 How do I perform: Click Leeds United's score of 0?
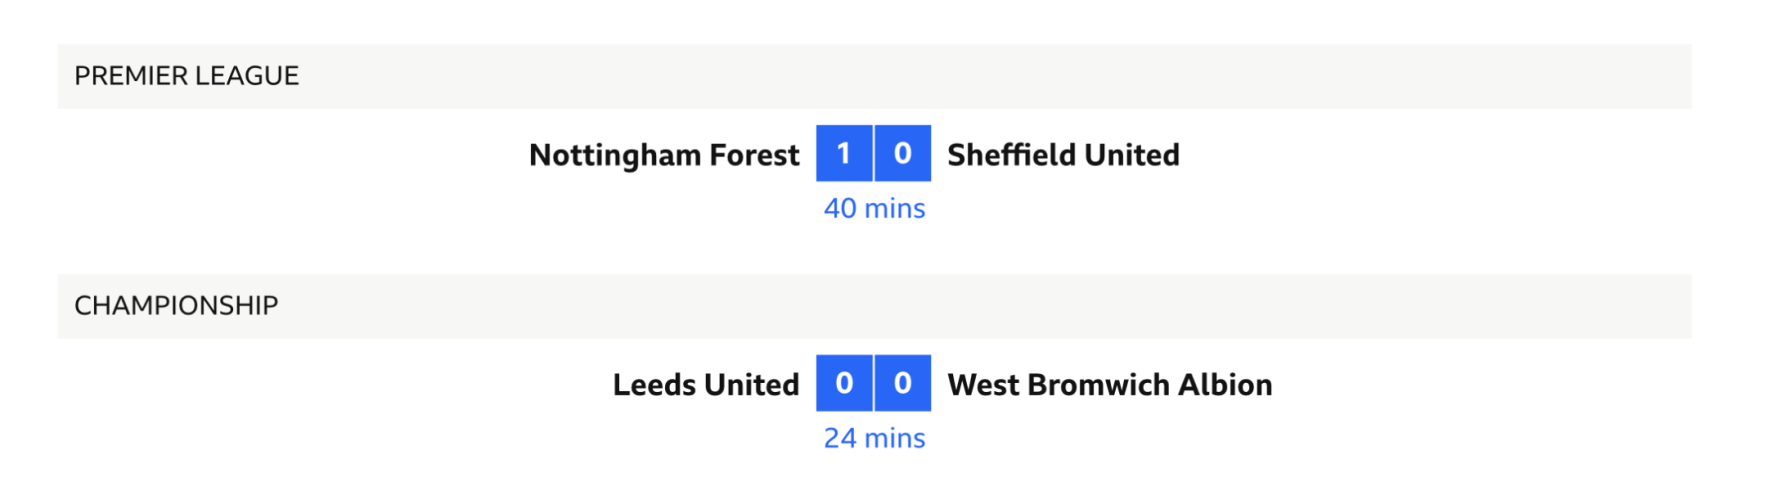point(844,383)
